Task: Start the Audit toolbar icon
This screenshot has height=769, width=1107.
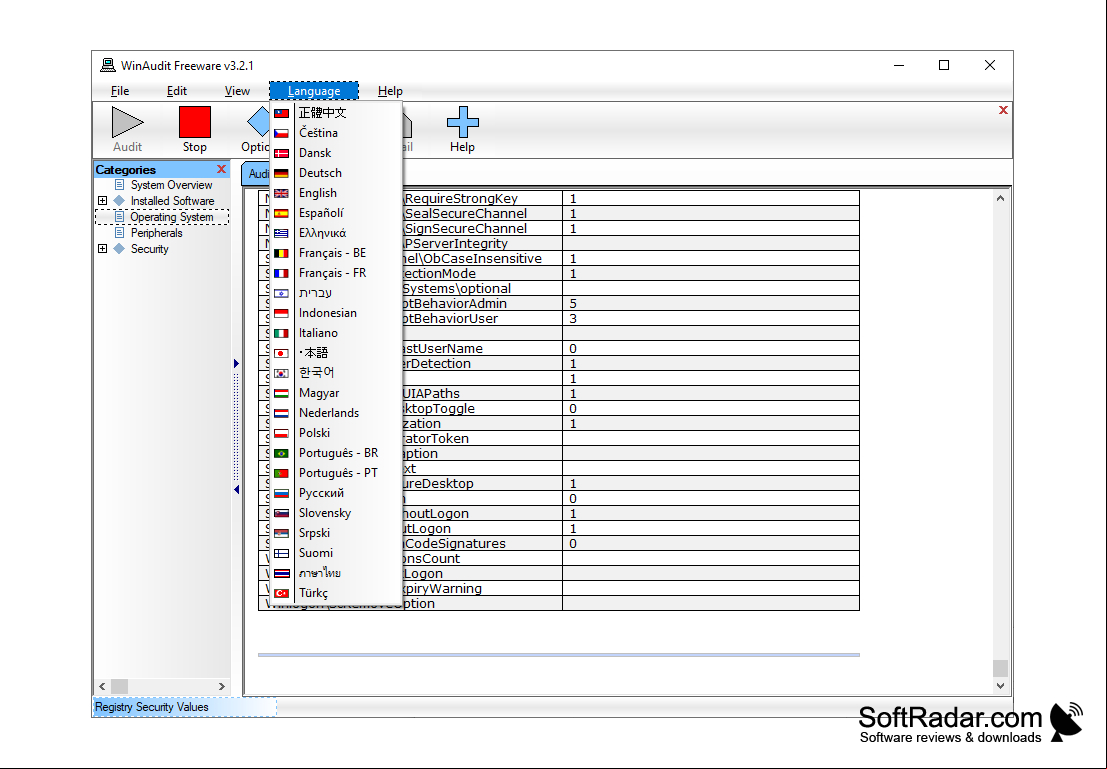Action: click(x=127, y=129)
